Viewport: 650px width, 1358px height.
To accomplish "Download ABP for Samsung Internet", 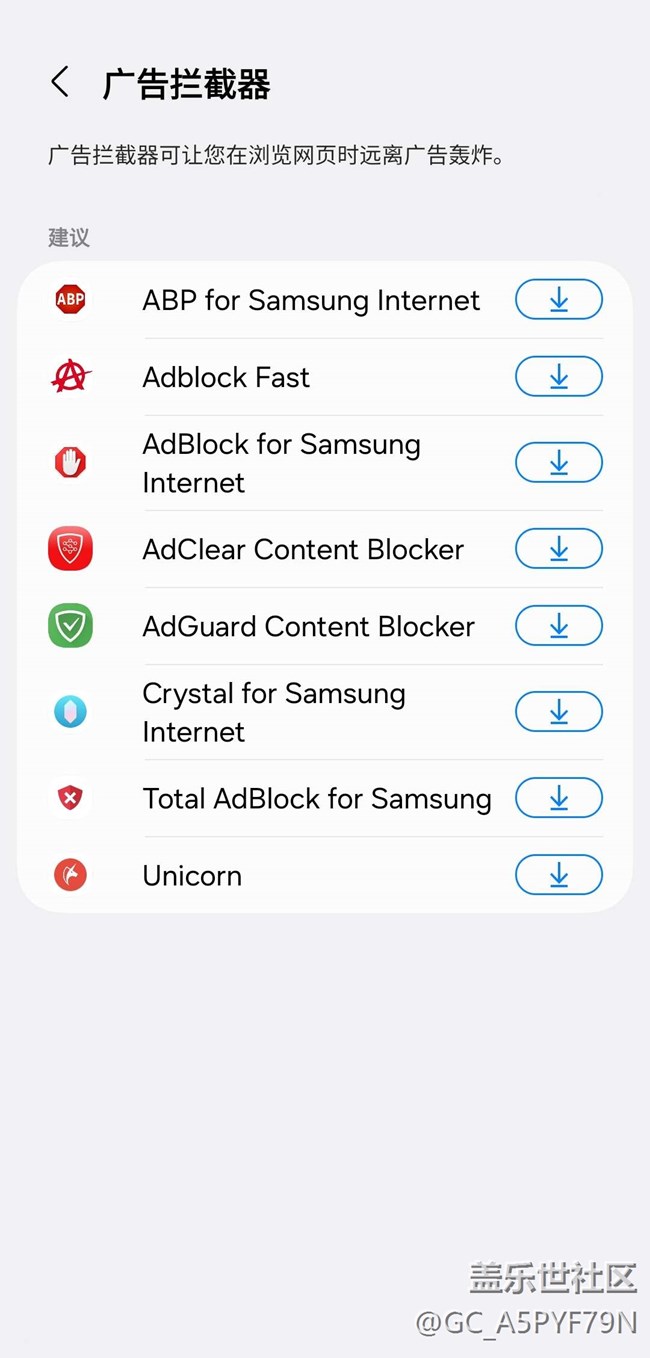I will point(558,299).
